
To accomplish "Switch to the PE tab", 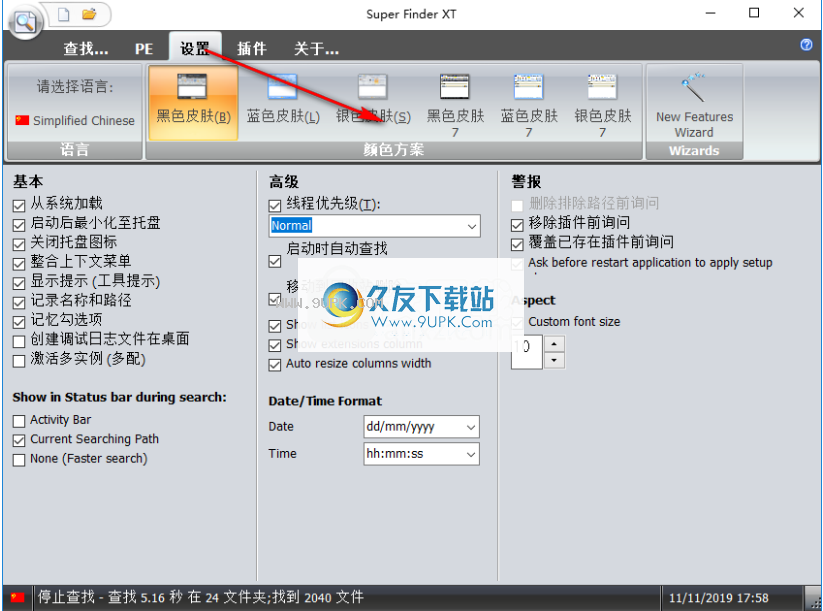I will pyautogui.click(x=144, y=49).
